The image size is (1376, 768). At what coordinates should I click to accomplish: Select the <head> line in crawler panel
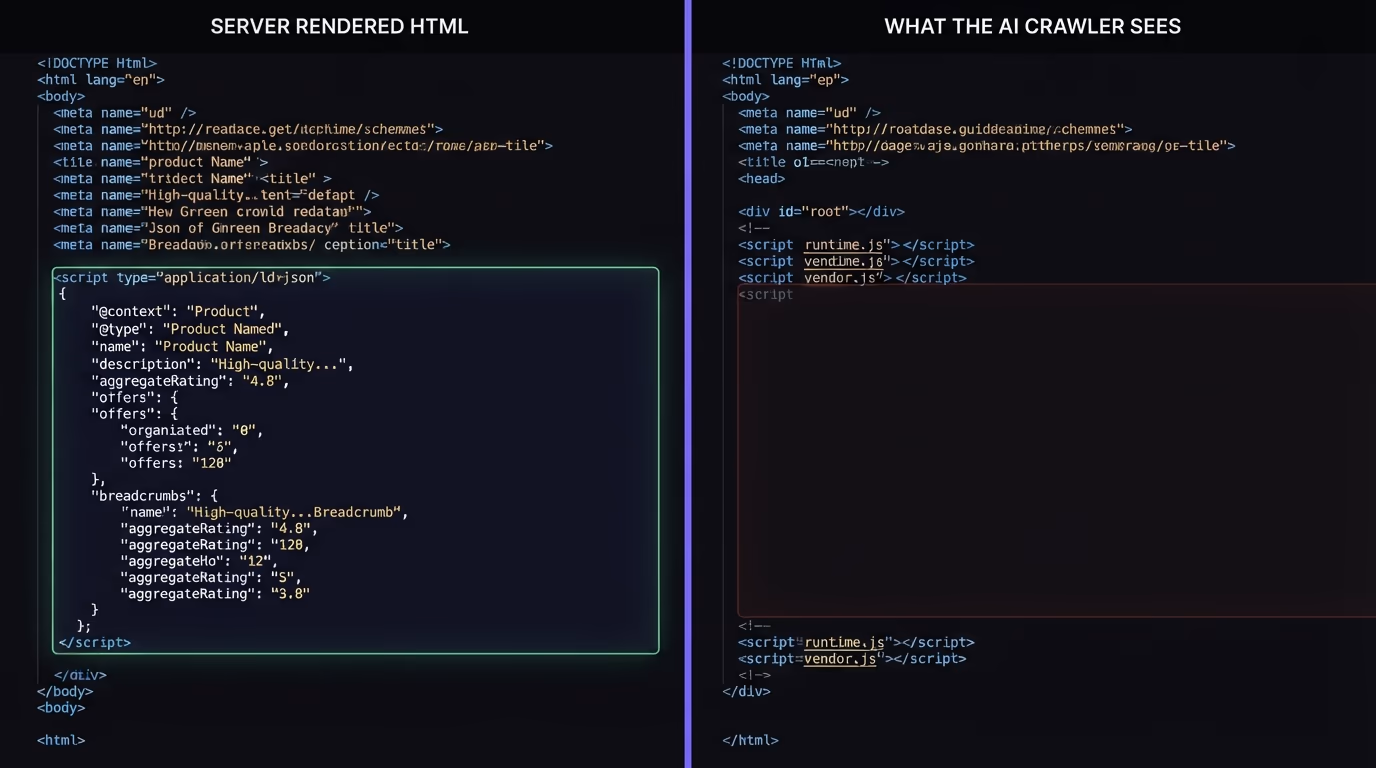[x=762, y=178]
